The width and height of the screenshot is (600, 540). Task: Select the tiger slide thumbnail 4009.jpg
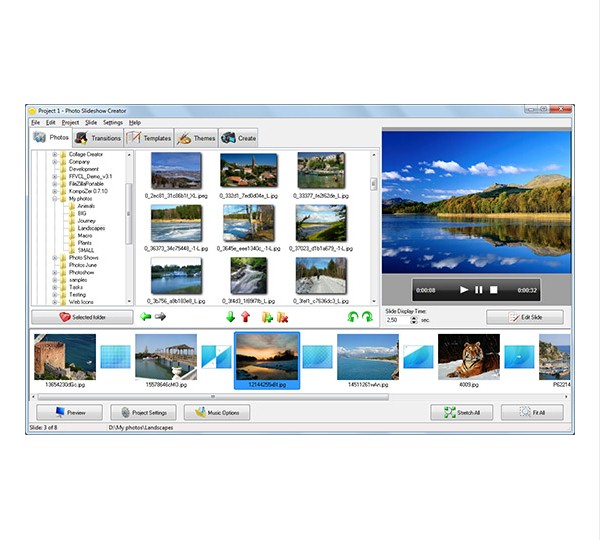pos(468,358)
